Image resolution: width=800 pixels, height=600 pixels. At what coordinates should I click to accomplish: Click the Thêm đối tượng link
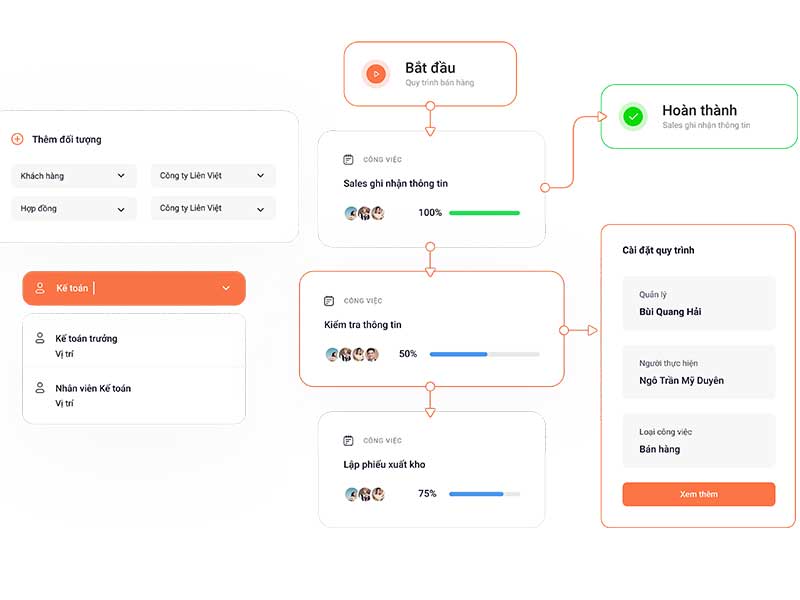pyautogui.click(x=66, y=139)
